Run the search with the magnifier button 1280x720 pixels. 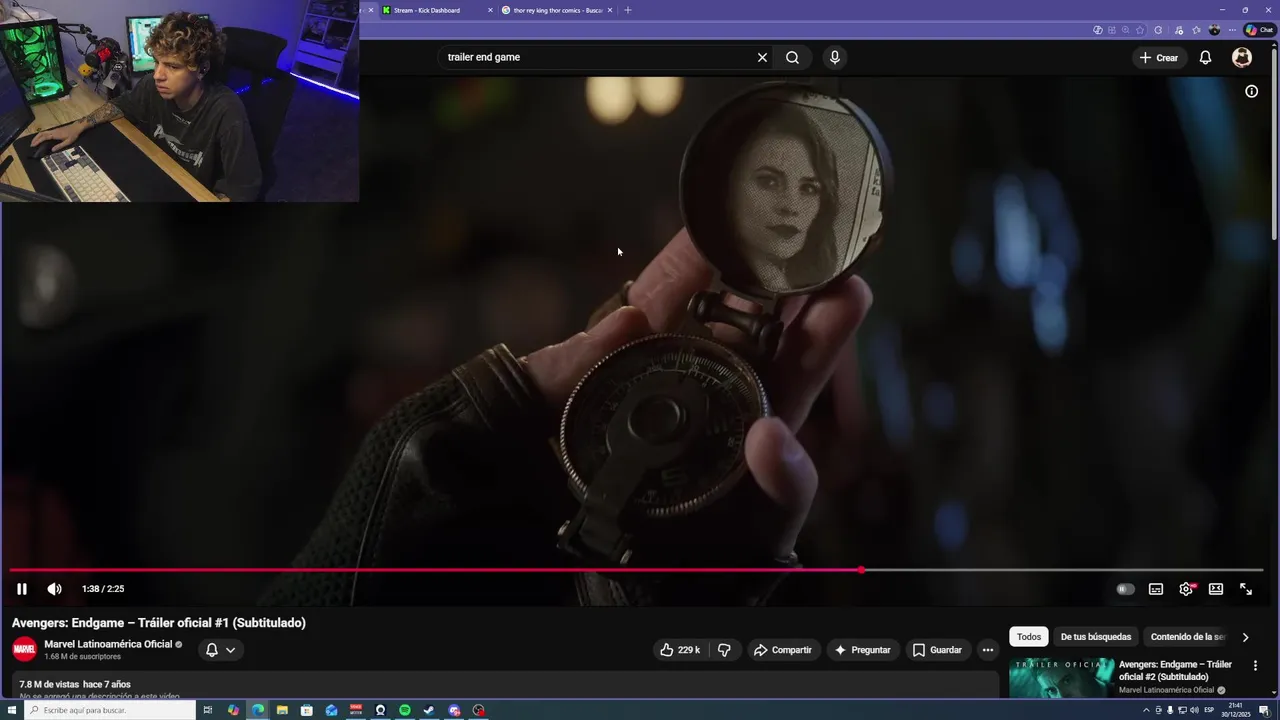tap(792, 57)
